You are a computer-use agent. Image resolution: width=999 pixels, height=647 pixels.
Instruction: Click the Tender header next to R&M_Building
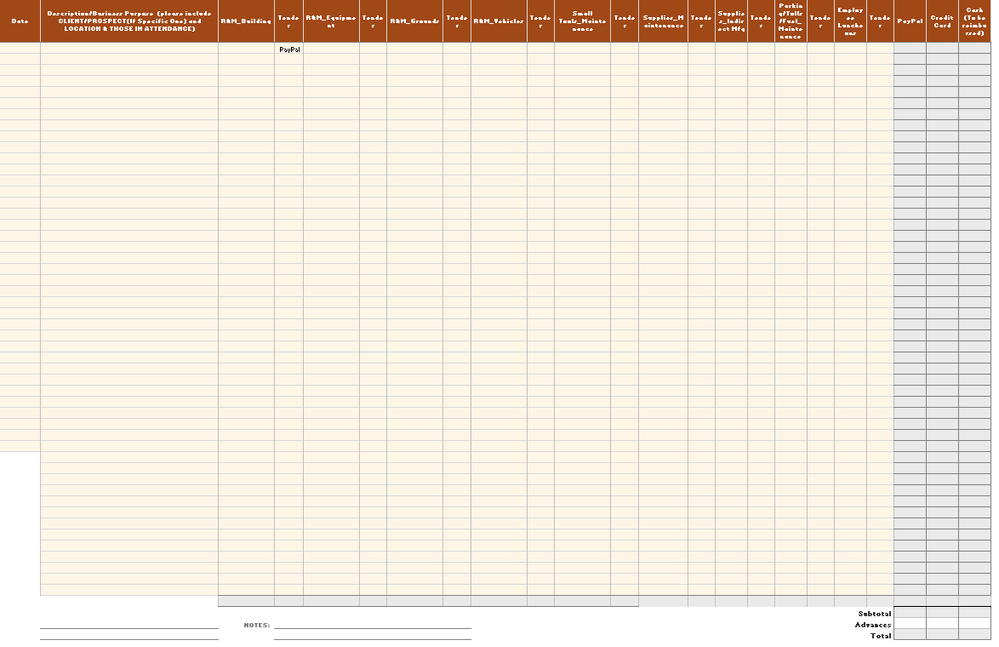pyautogui.click(x=289, y=21)
